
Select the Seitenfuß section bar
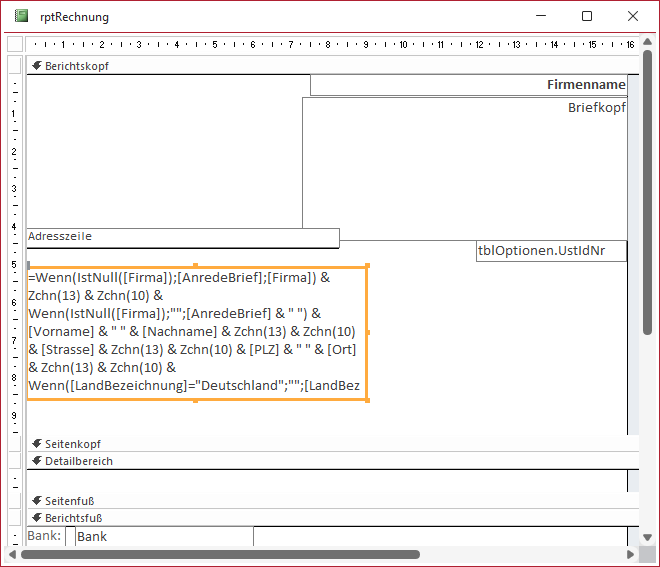click(x=330, y=501)
